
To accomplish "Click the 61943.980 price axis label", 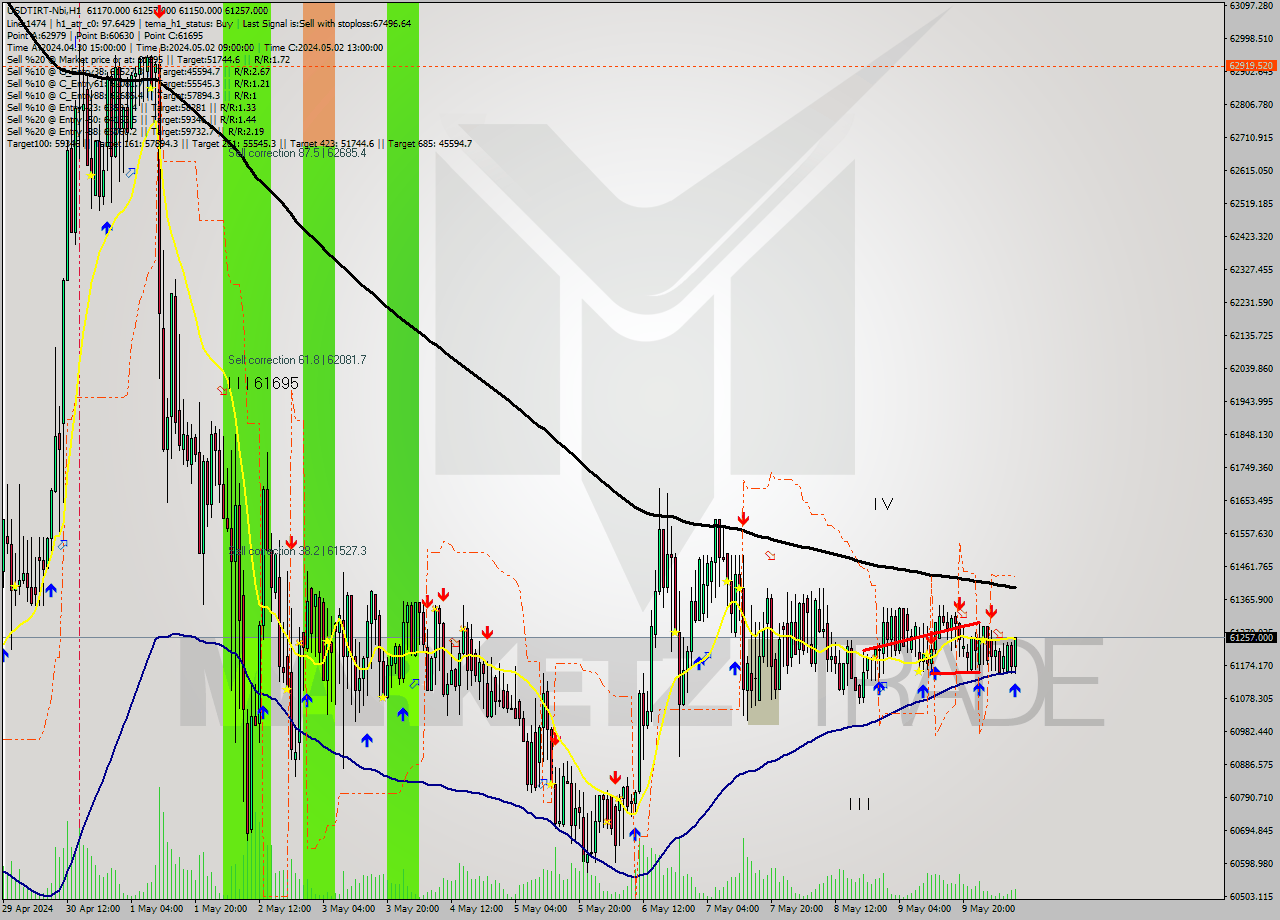I will (x=1251, y=401).
